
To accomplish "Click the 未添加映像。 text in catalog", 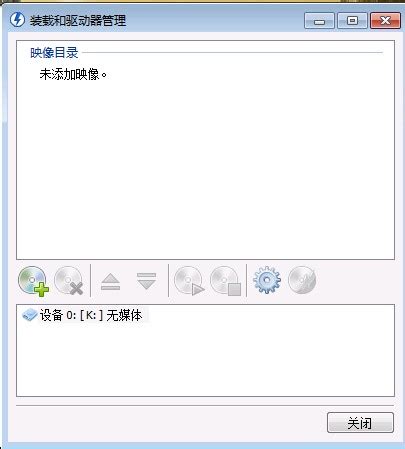I will 73,74.
